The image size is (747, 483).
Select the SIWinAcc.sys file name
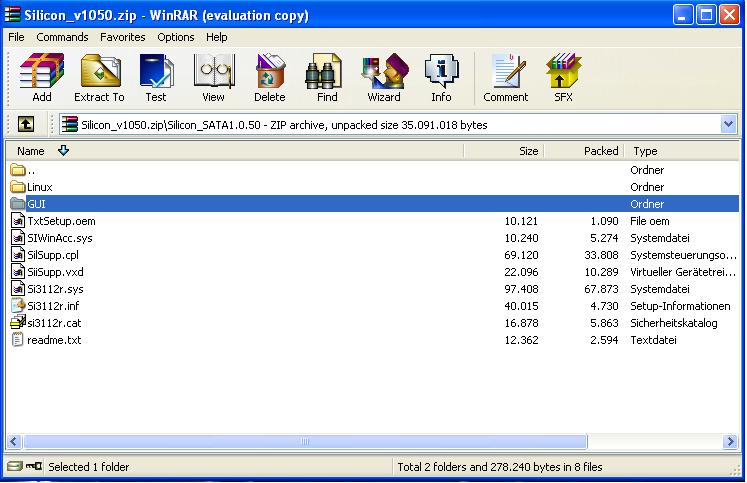pyautogui.click(x=60, y=238)
